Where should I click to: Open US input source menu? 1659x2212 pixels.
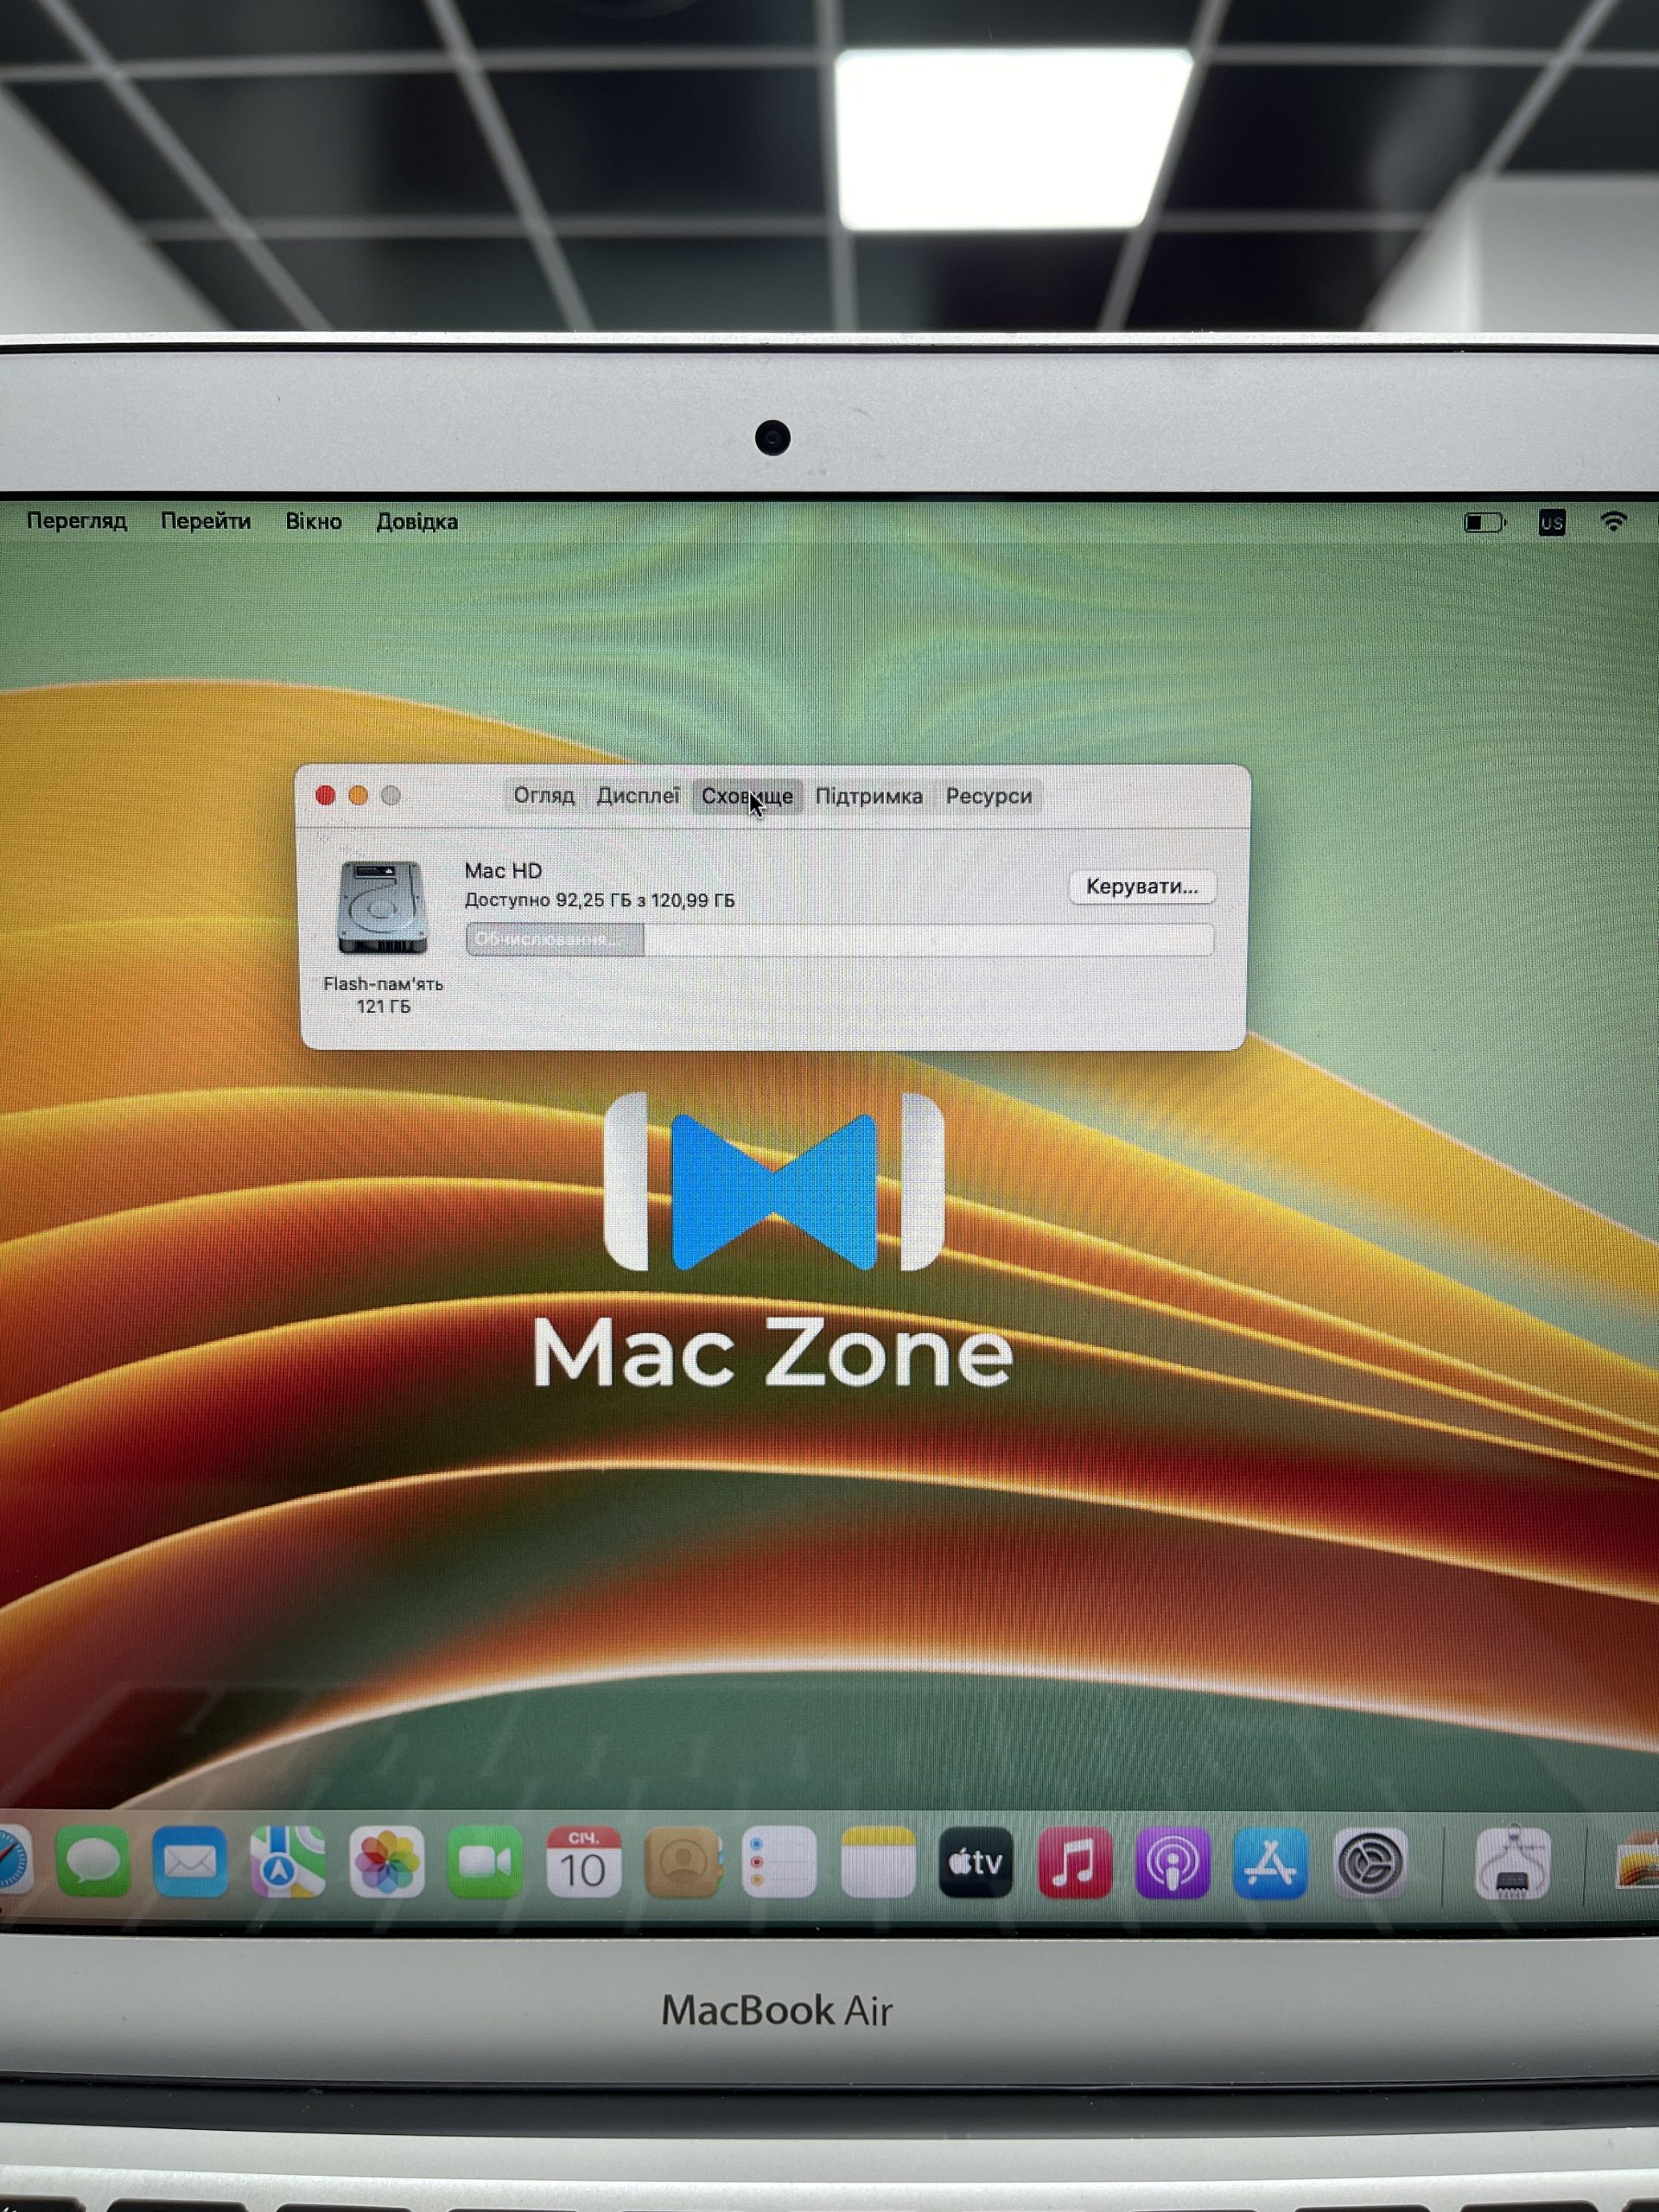[1552, 522]
